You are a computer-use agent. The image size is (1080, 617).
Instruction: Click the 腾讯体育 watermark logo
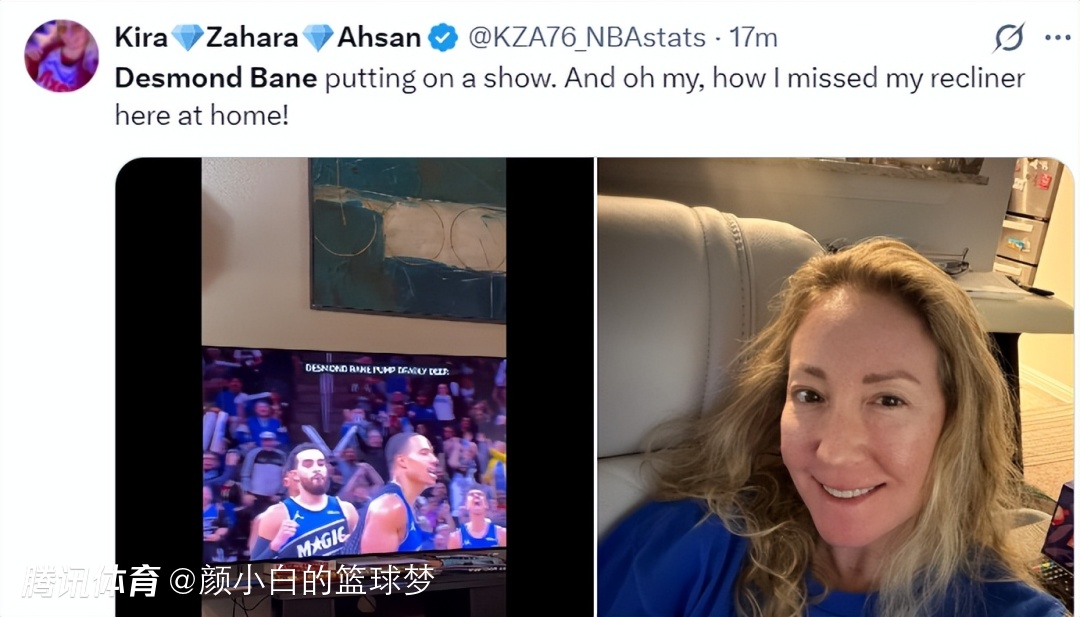click(90, 581)
